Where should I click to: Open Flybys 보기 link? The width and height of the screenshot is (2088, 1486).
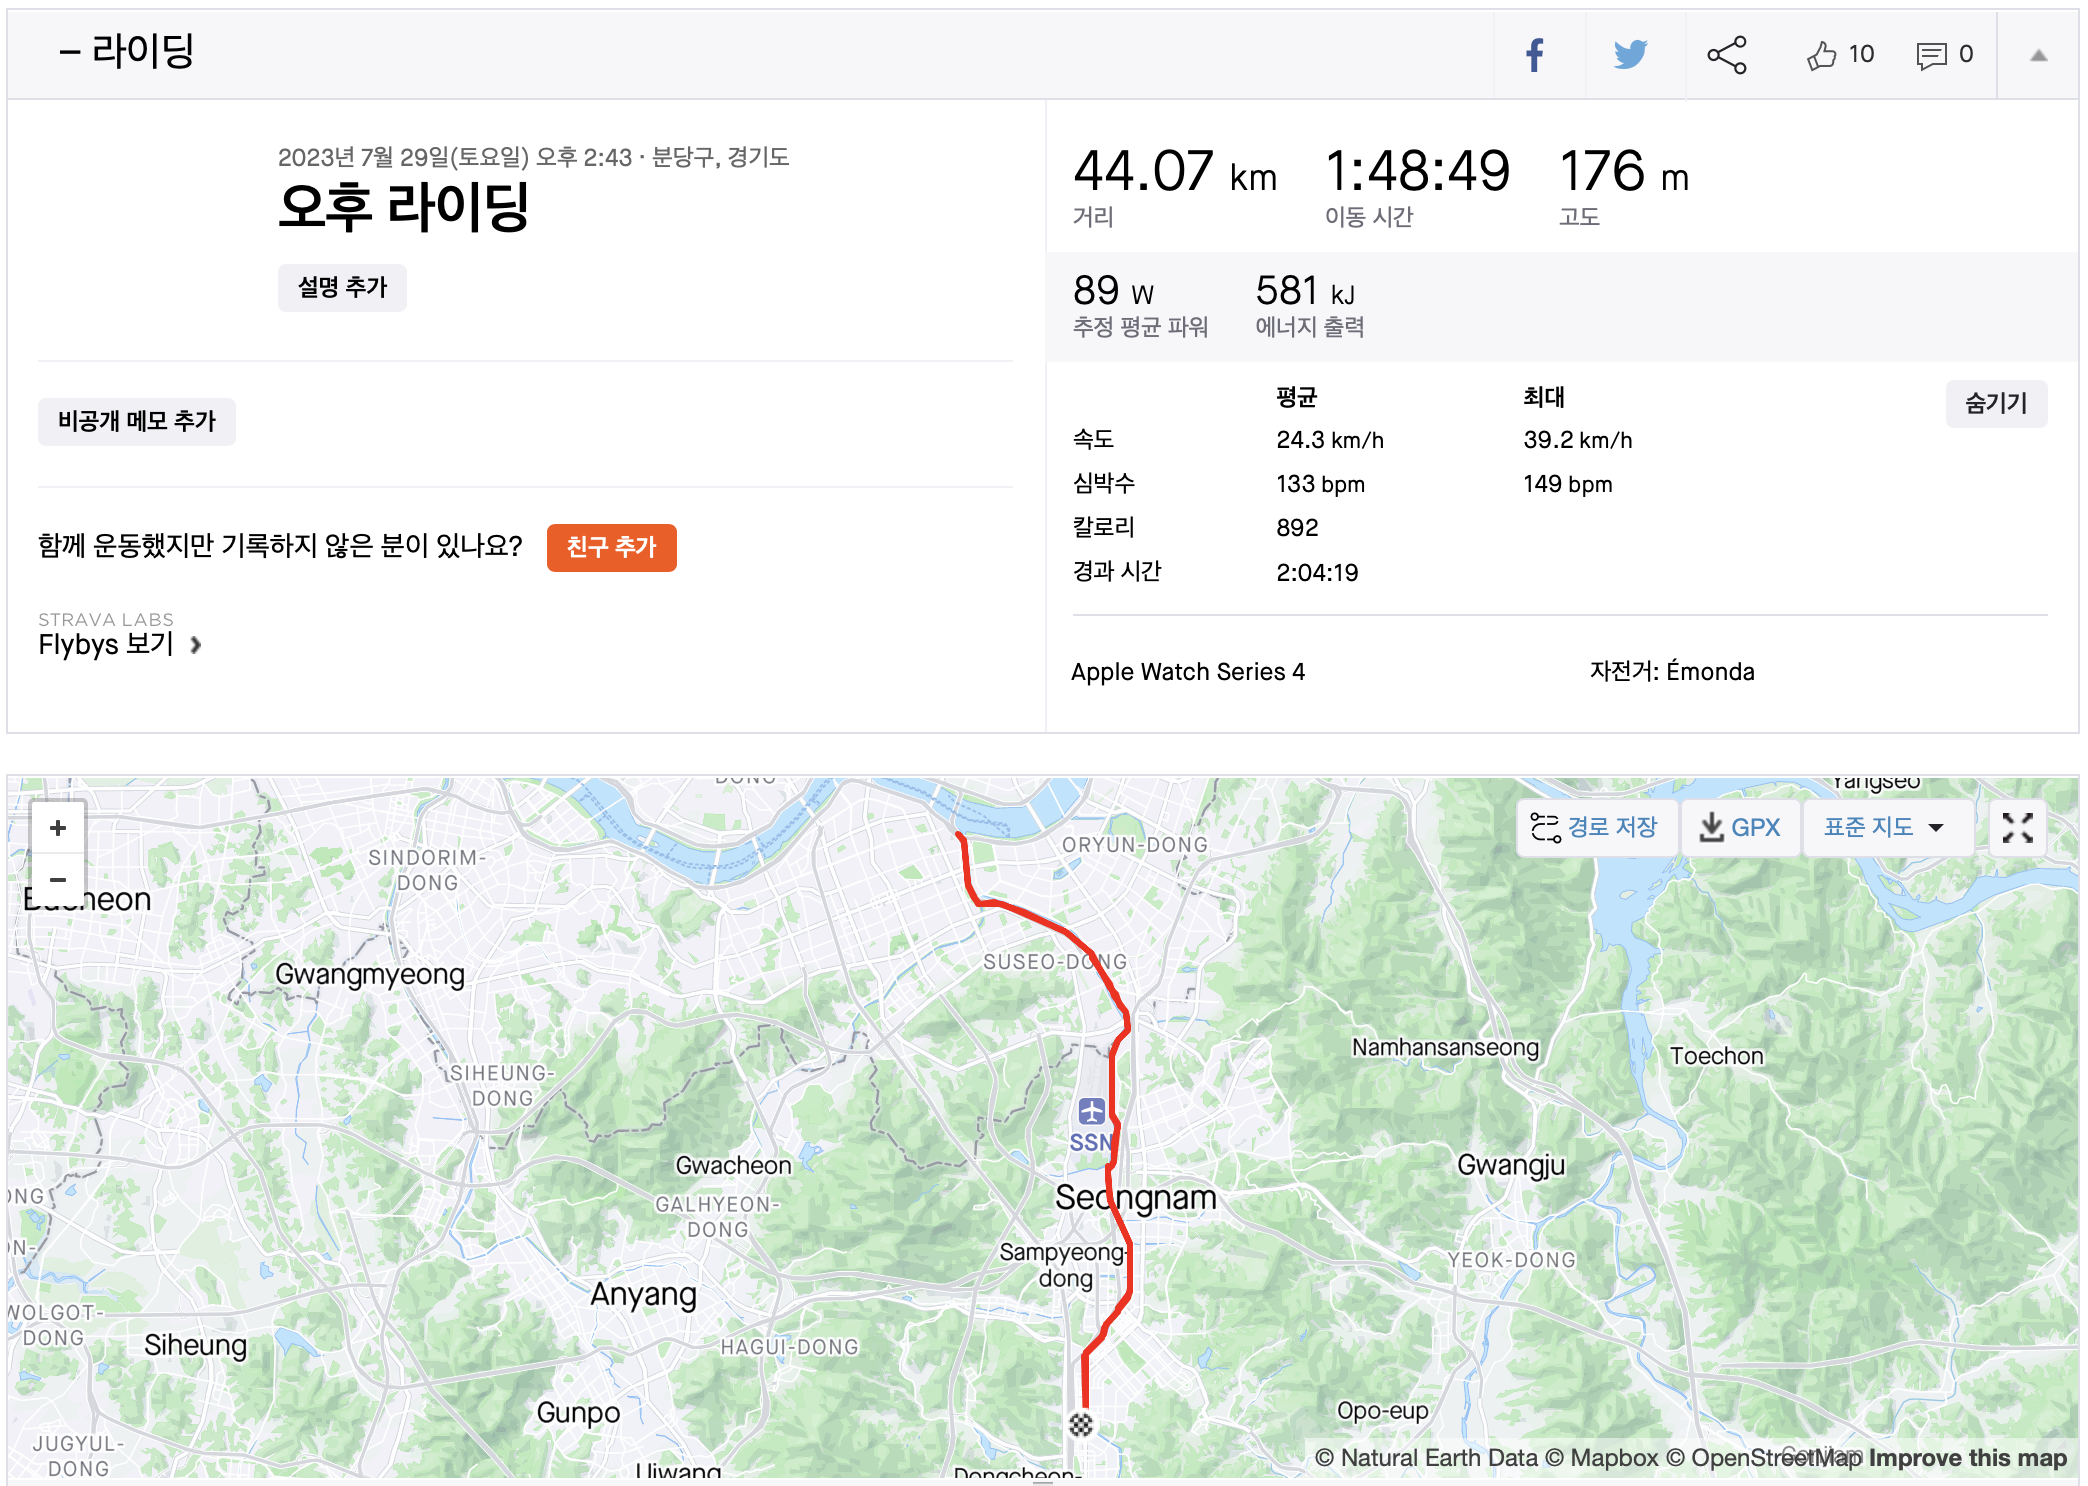click(120, 645)
